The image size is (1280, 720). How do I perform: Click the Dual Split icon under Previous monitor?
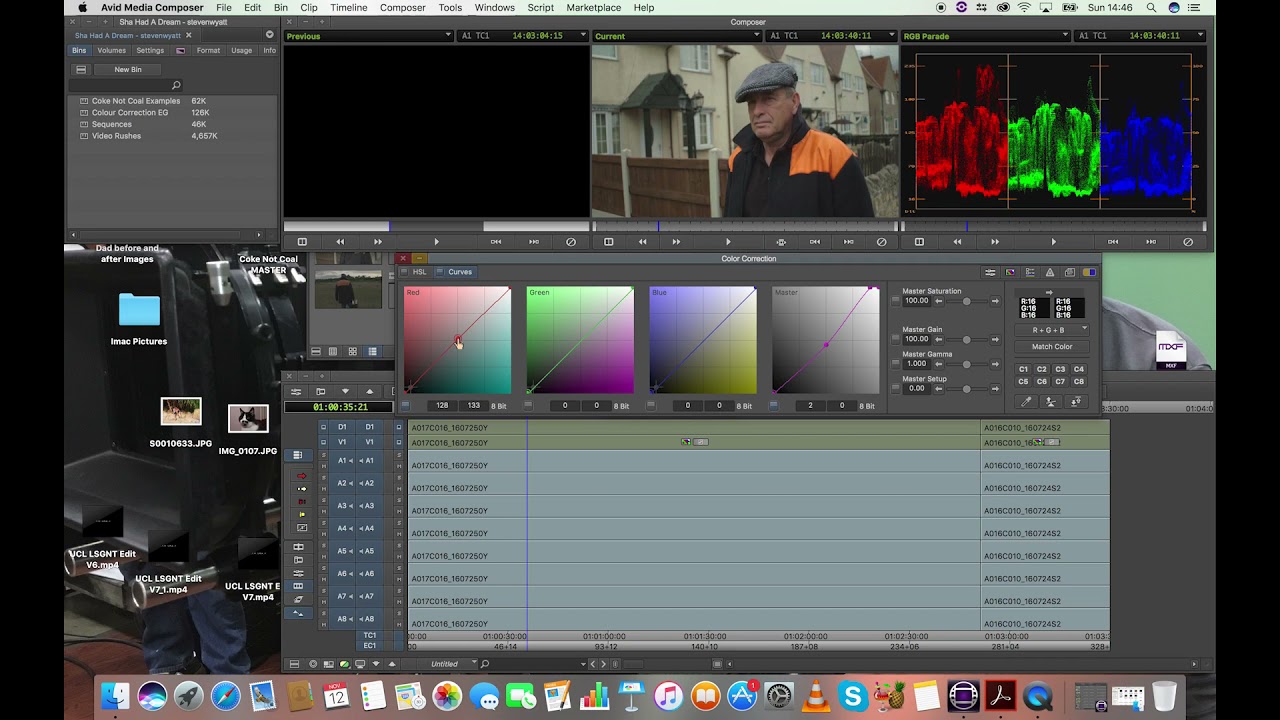click(x=302, y=241)
